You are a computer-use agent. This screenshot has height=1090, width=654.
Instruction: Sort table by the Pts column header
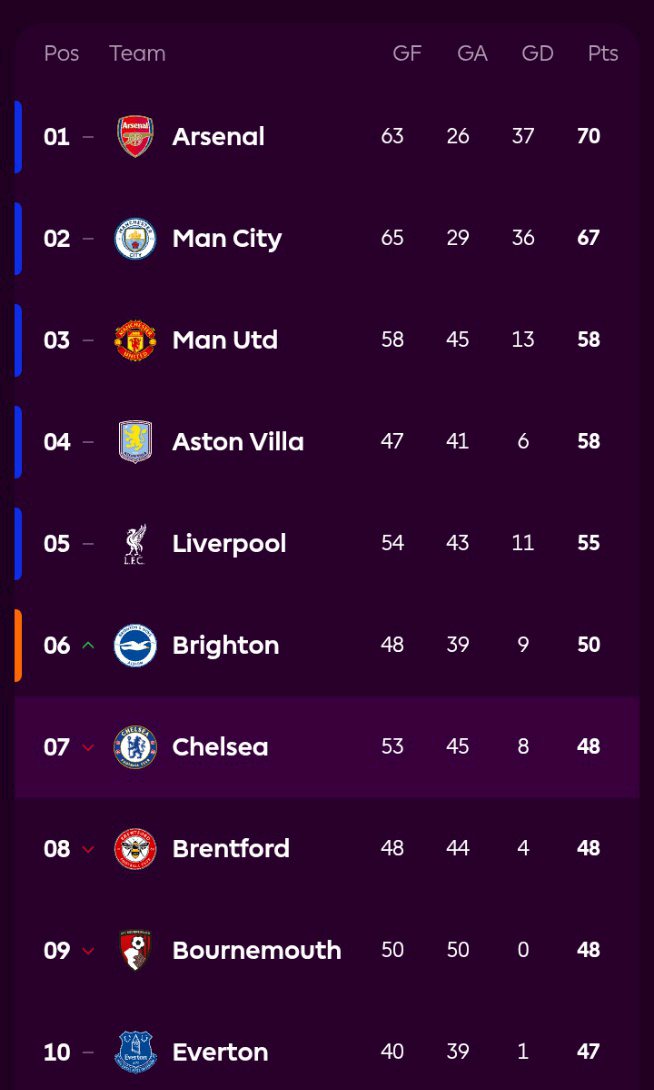click(603, 54)
